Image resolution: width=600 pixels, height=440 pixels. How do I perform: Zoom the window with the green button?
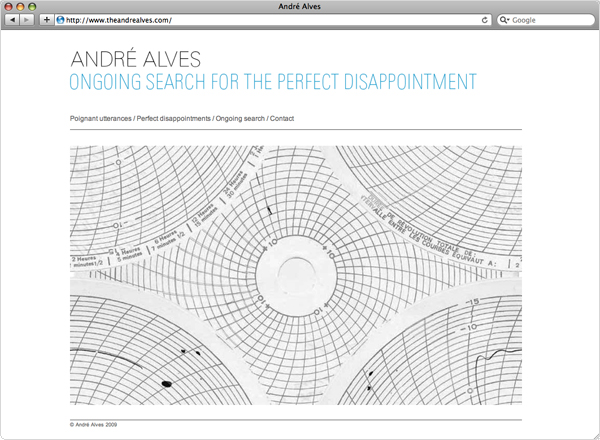tap(32, 7)
